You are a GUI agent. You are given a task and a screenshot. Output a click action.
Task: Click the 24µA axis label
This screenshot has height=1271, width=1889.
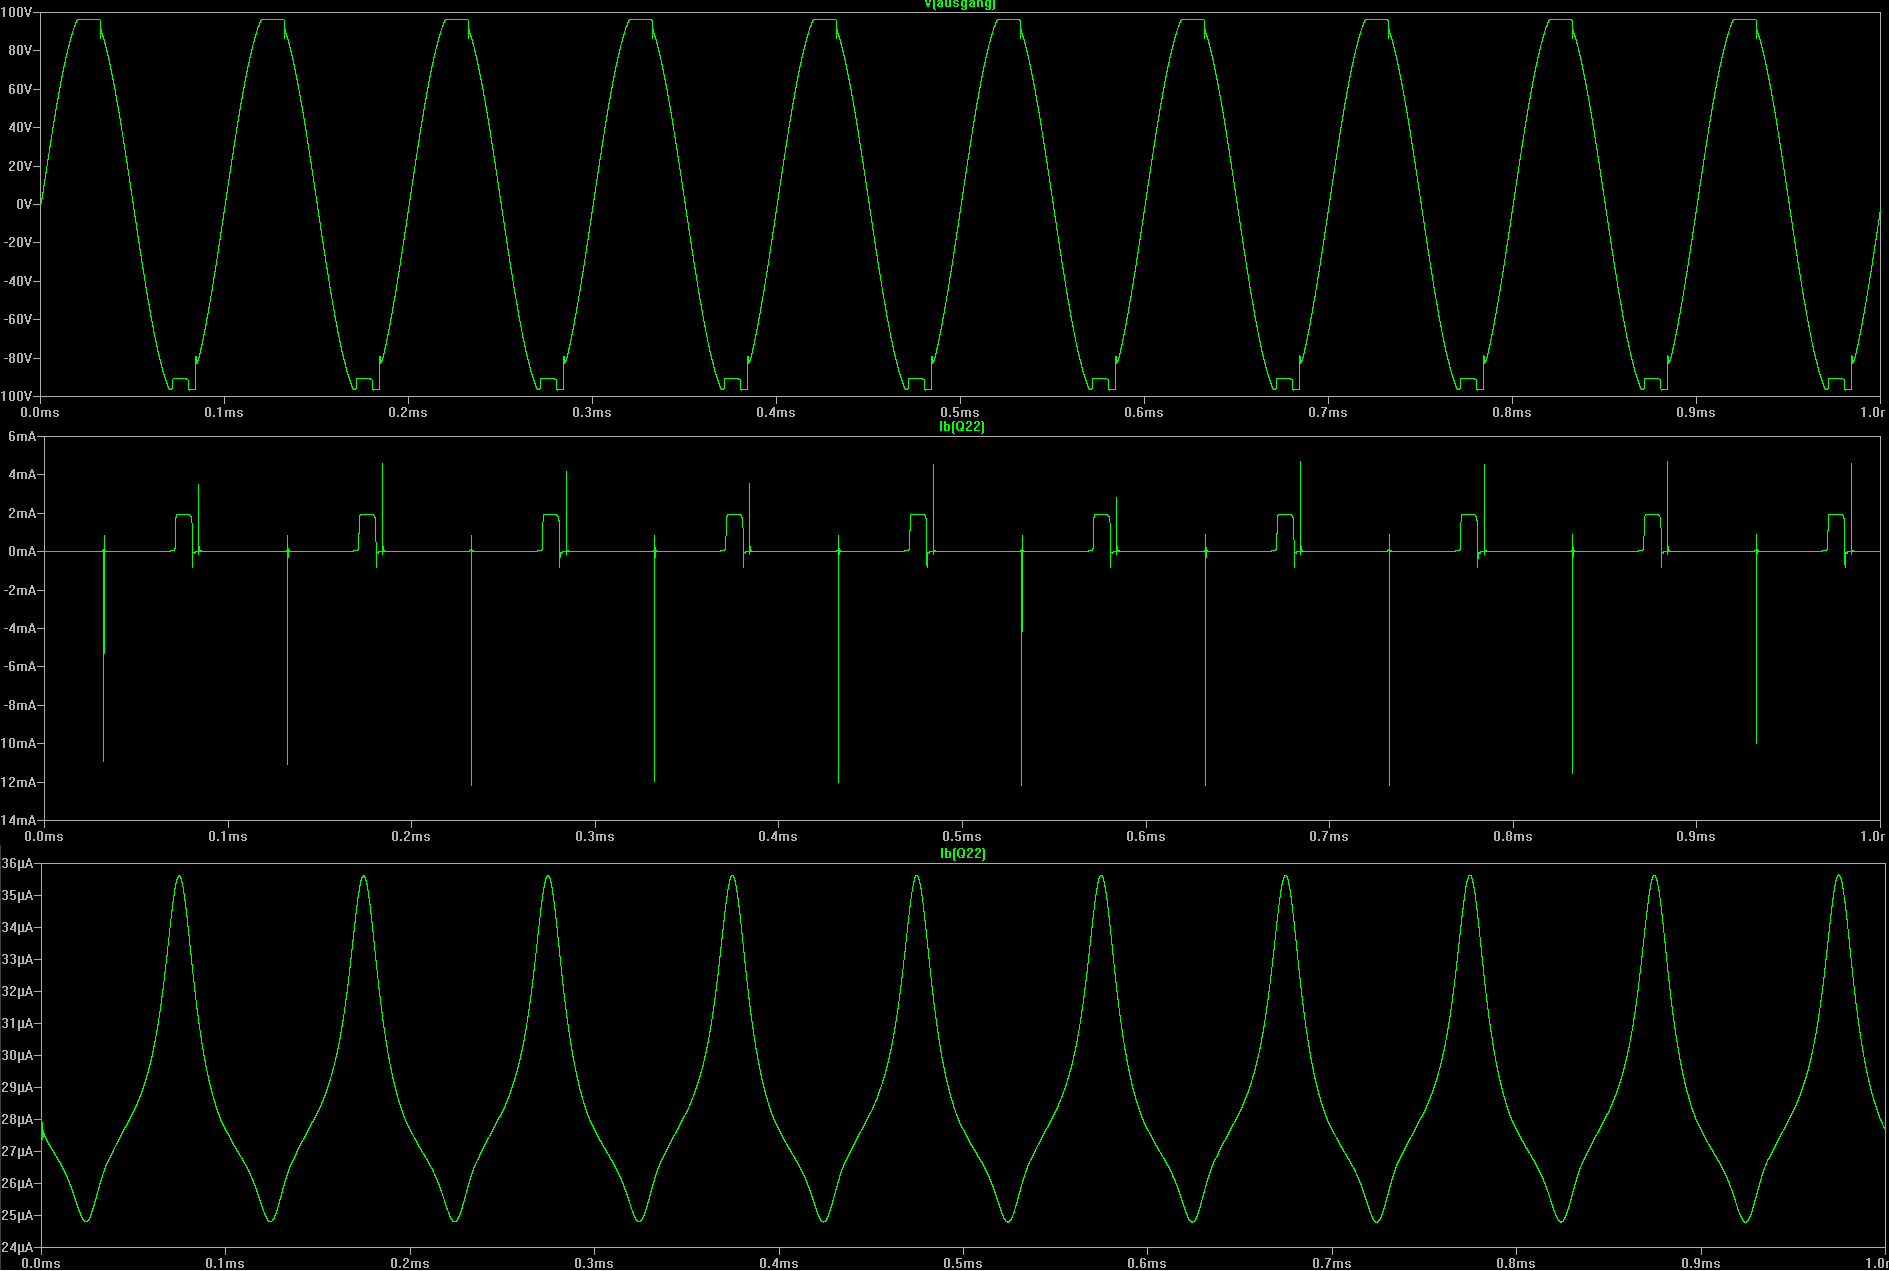(17, 1247)
